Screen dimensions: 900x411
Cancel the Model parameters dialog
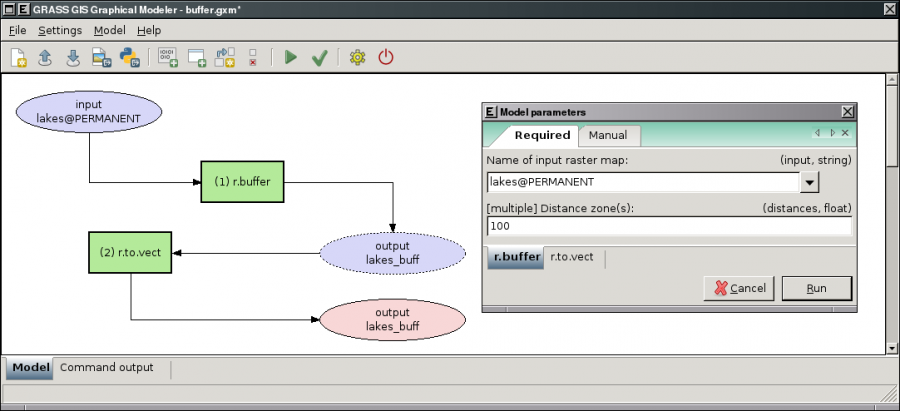pyautogui.click(x=739, y=288)
